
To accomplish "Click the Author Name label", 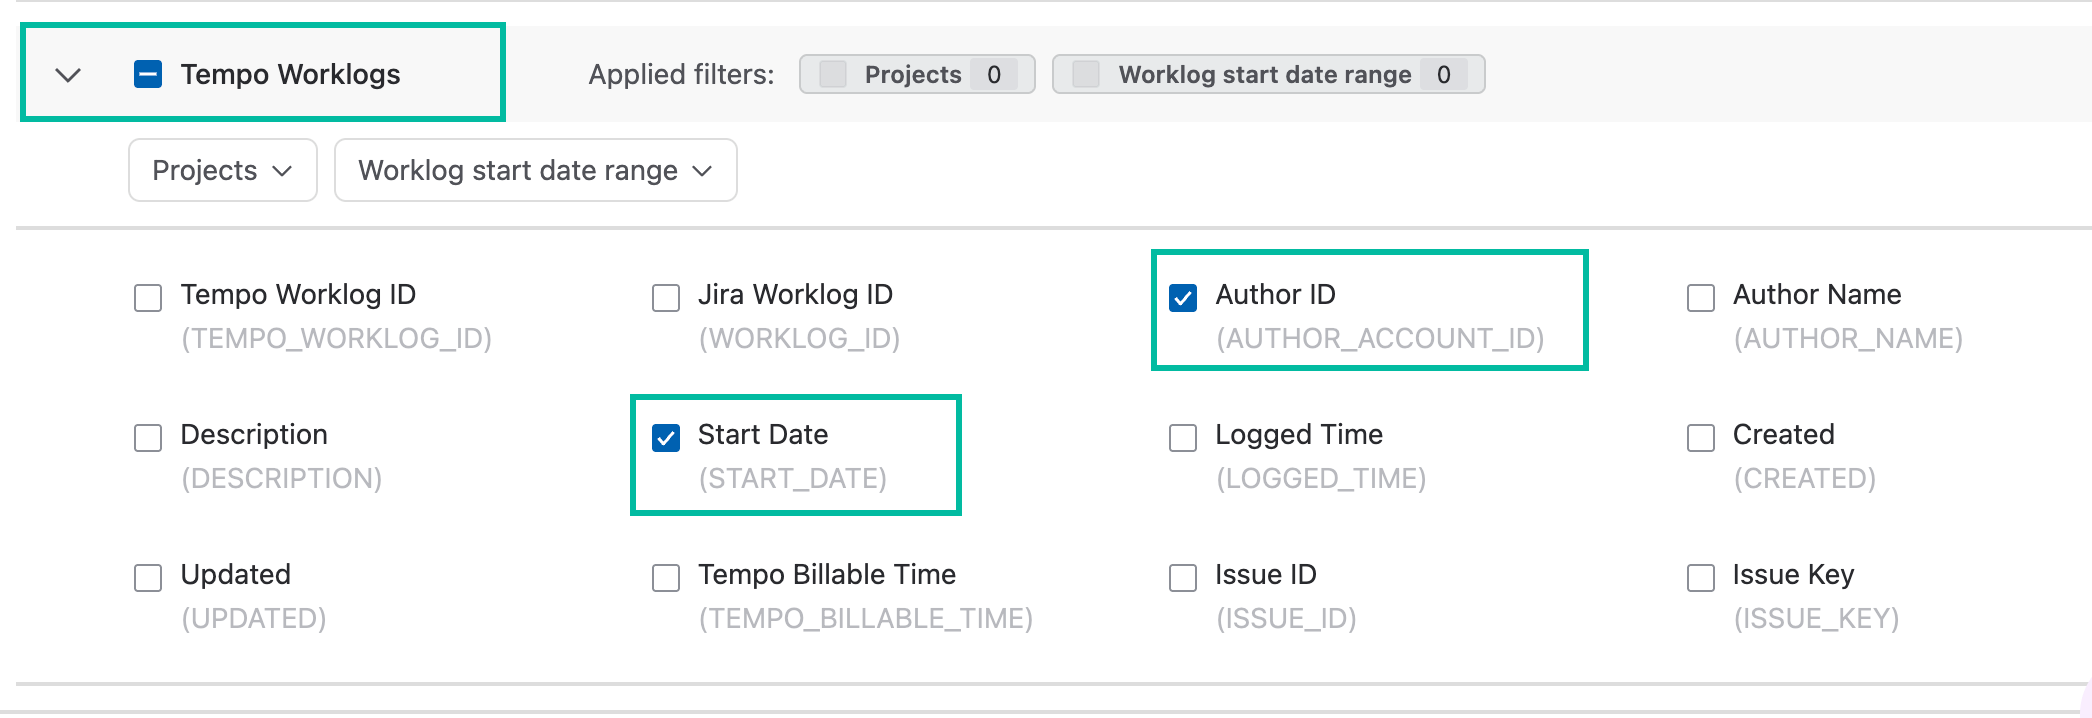I will tap(1817, 294).
